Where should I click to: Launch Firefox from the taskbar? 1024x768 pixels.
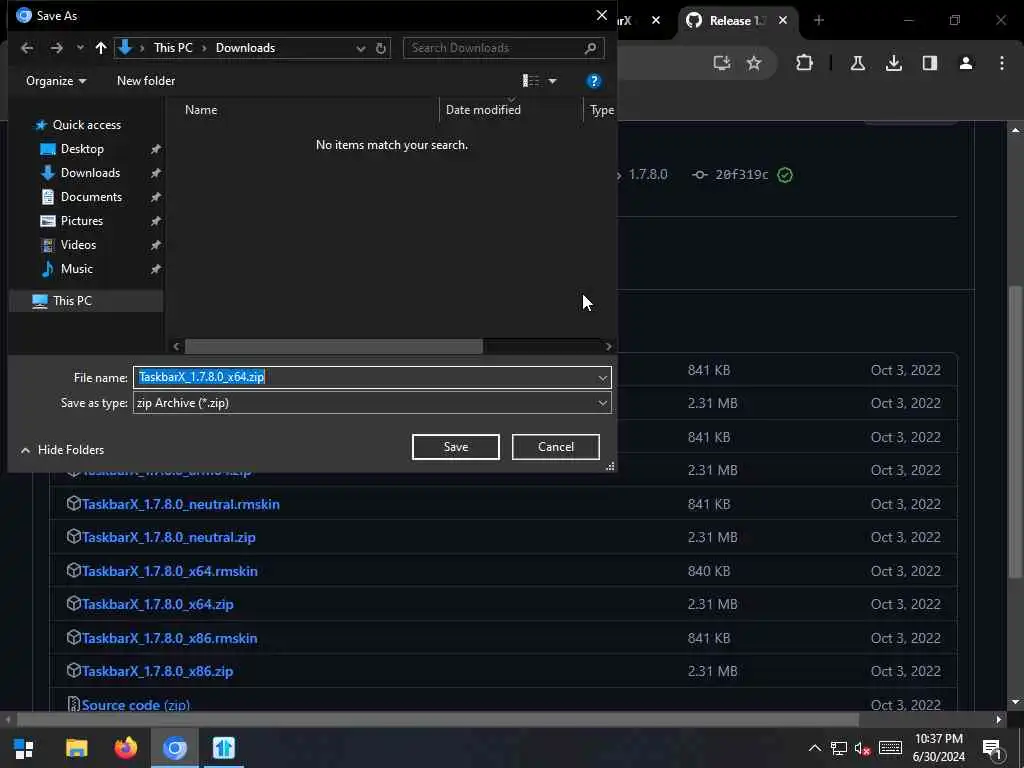coord(125,748)
